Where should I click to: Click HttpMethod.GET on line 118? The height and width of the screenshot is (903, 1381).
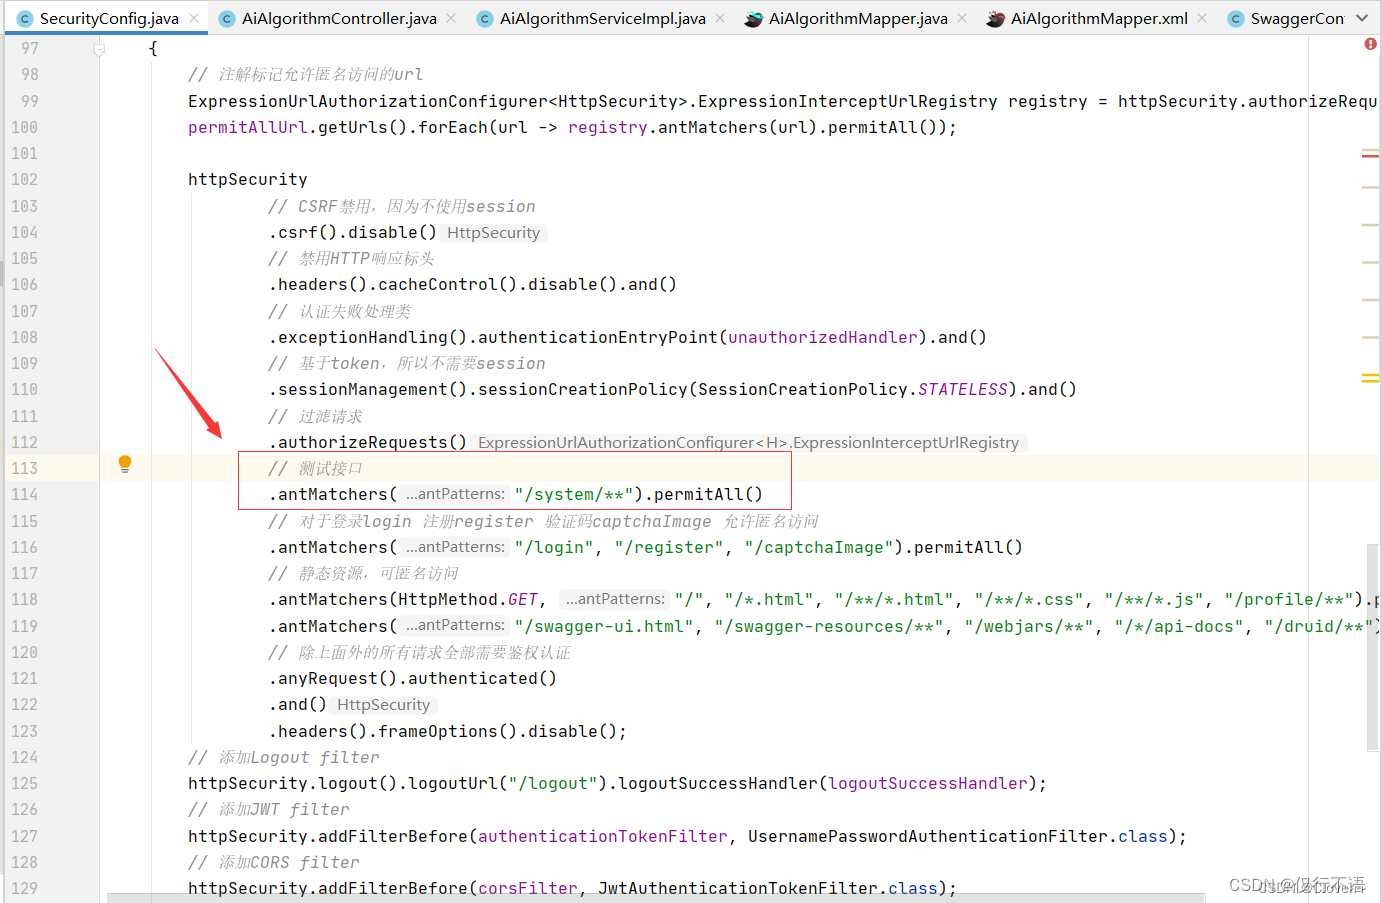pos(468,599)
